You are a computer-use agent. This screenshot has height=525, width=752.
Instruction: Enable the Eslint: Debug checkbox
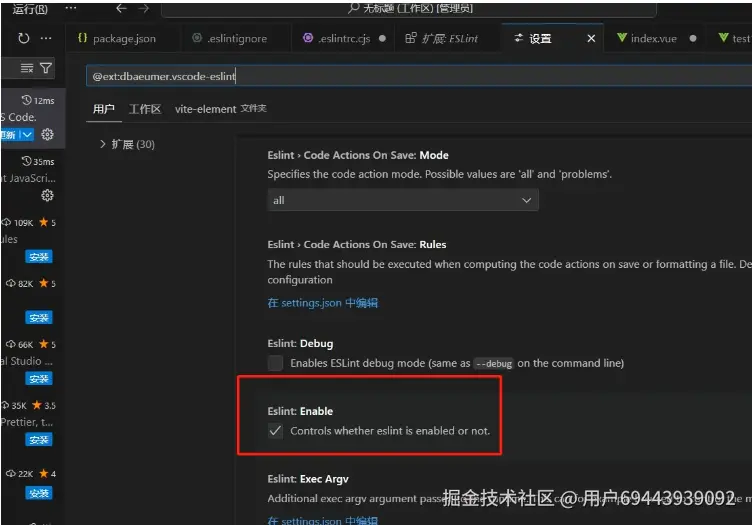(275, 363)
